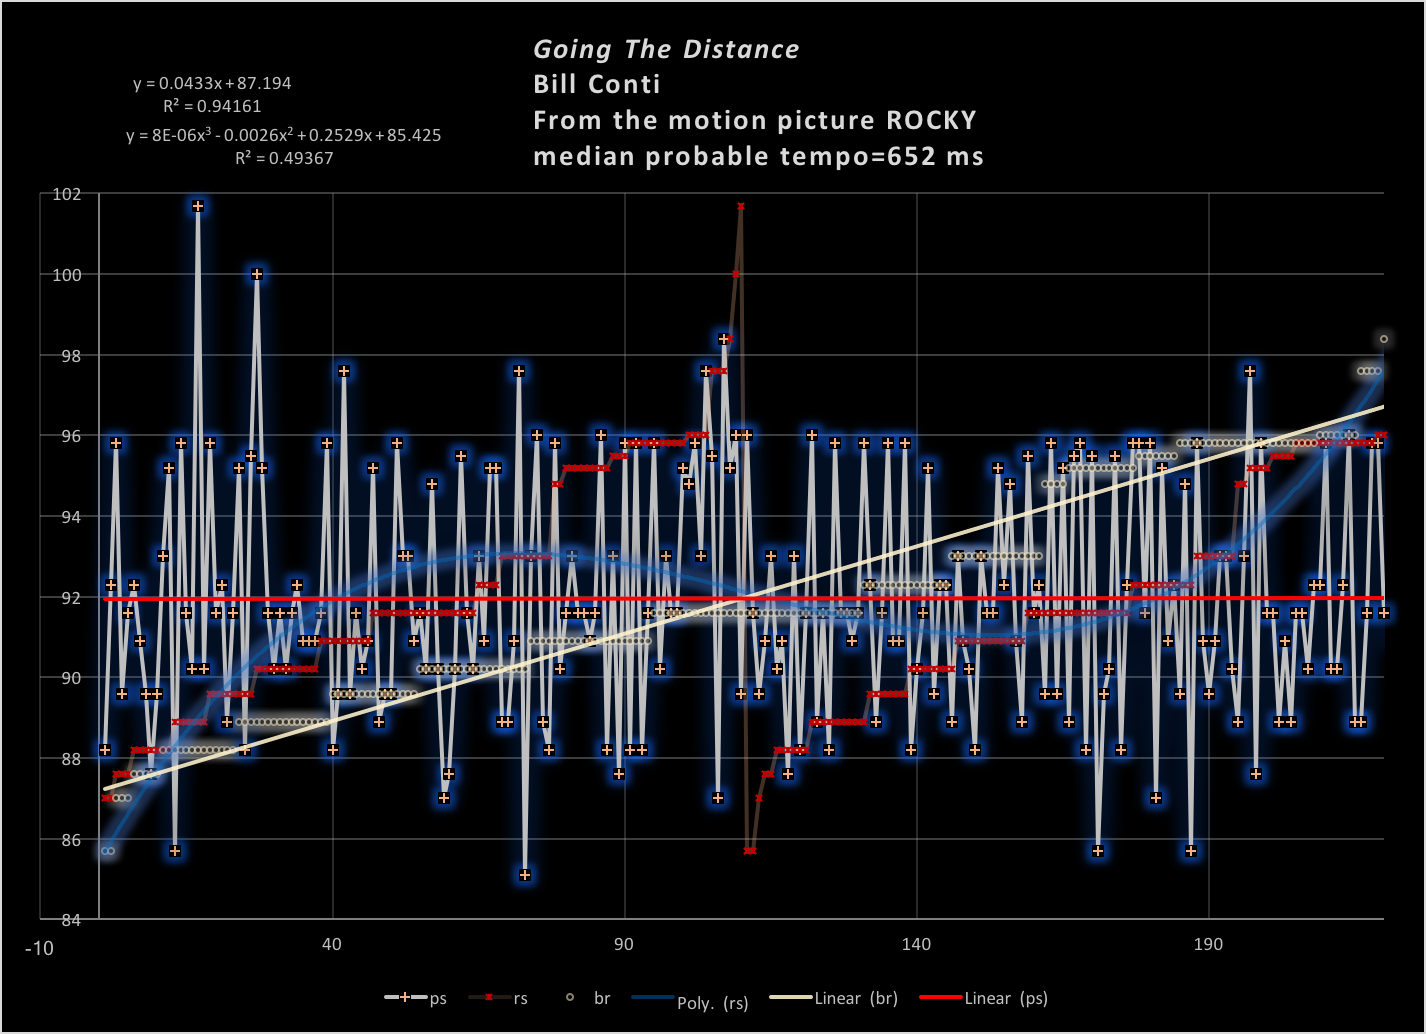Select the chart title 'Going The Distance'
Screen dimensions: 1426x1034
tap(666, 49)
